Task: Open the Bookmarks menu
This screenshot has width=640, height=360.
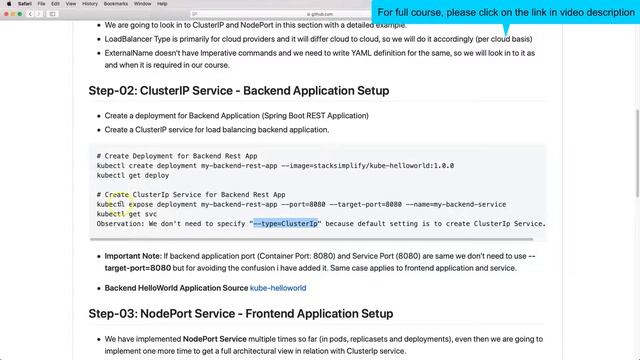Action: (116, 4)
